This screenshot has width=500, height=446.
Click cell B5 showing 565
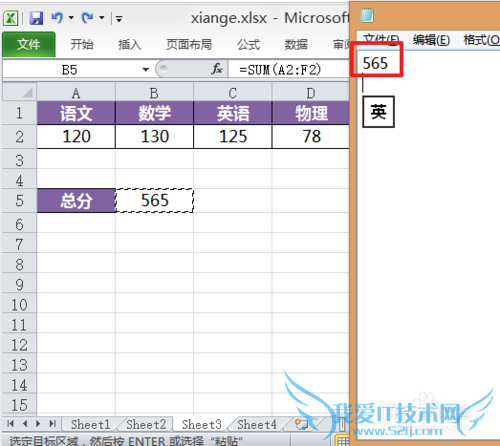[154, 201]
